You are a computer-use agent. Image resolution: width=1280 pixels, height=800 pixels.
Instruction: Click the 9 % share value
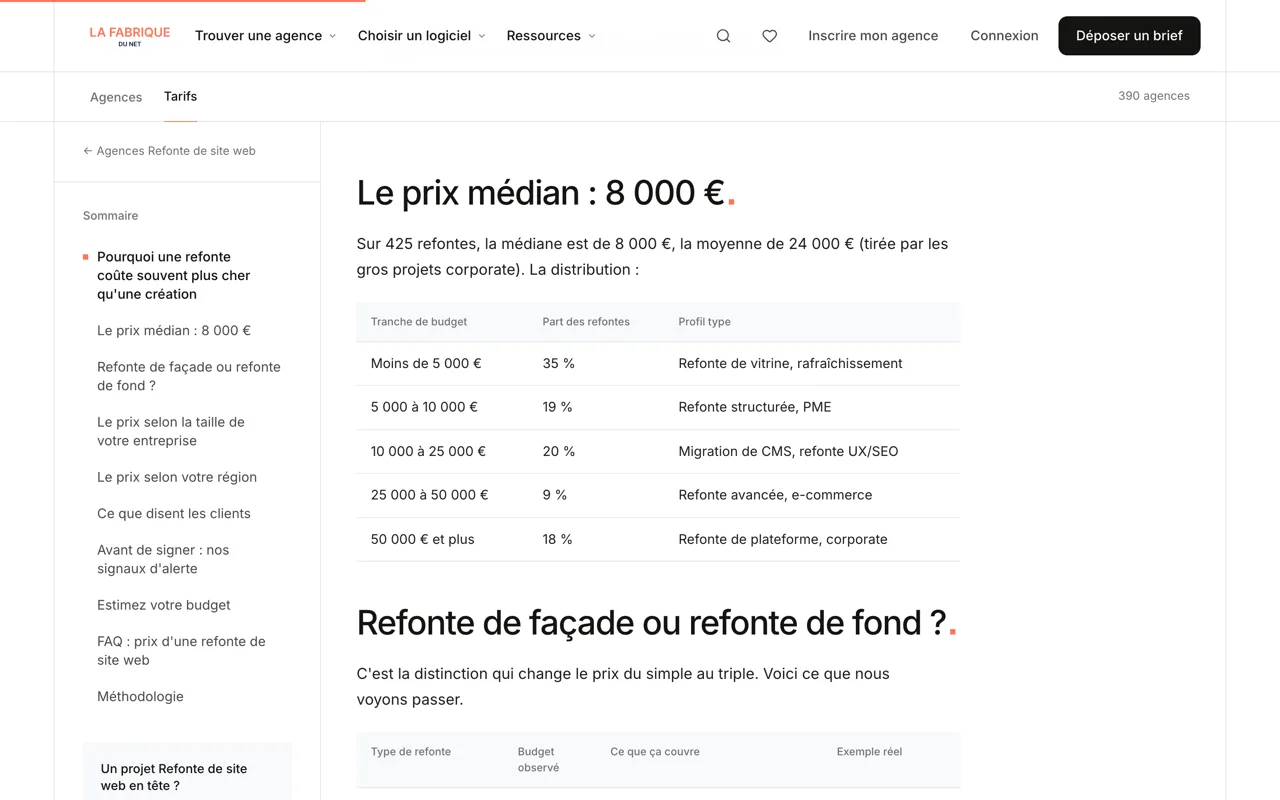(x=555, y=495)
